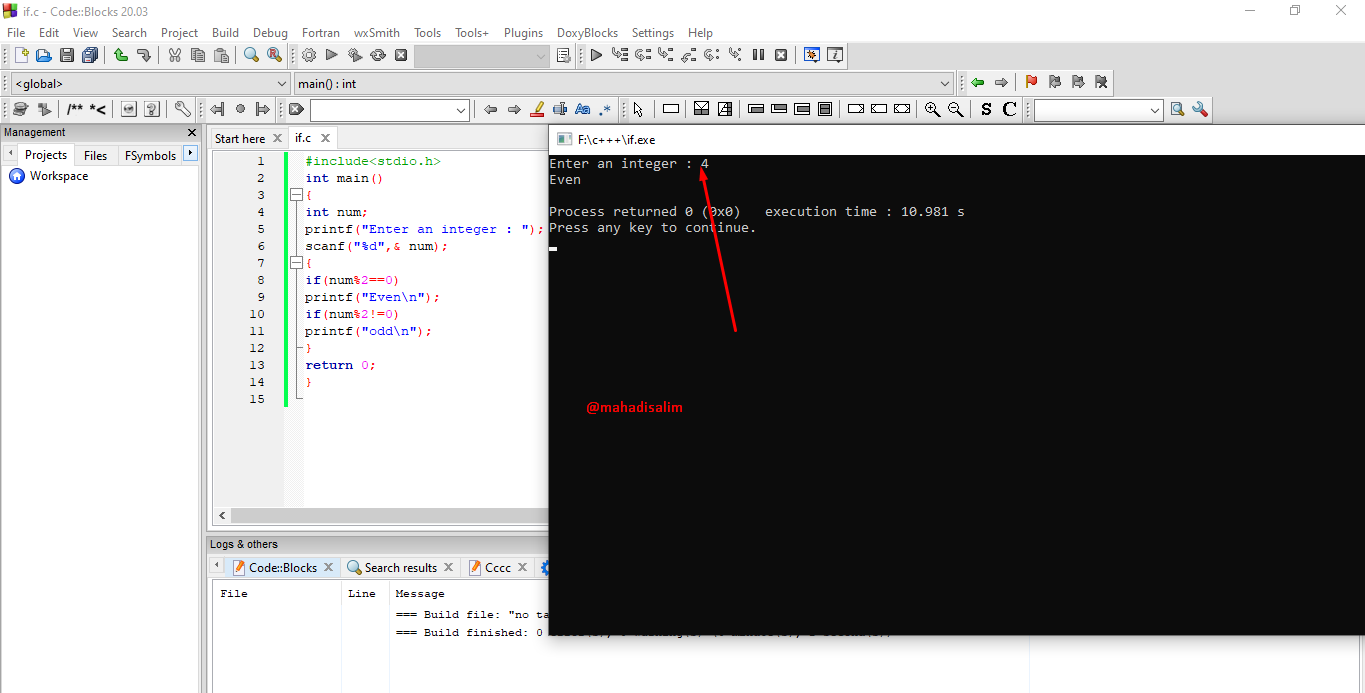Open the Debug menu

coord(270,32)
